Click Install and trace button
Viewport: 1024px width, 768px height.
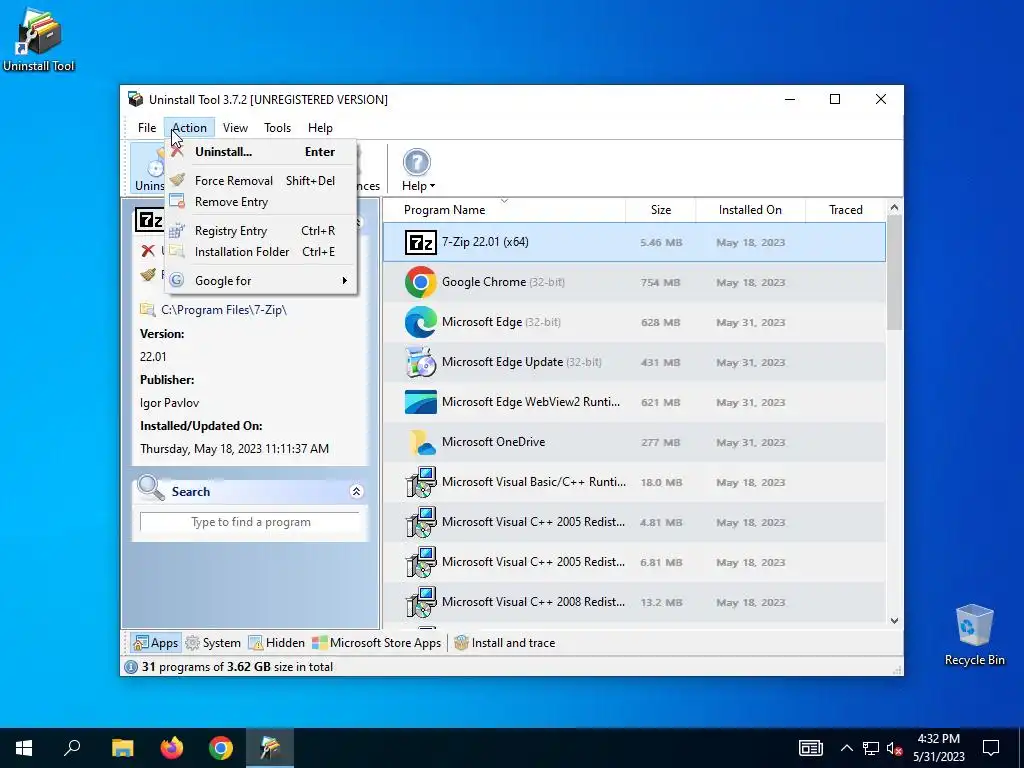[x=504, y=643]
